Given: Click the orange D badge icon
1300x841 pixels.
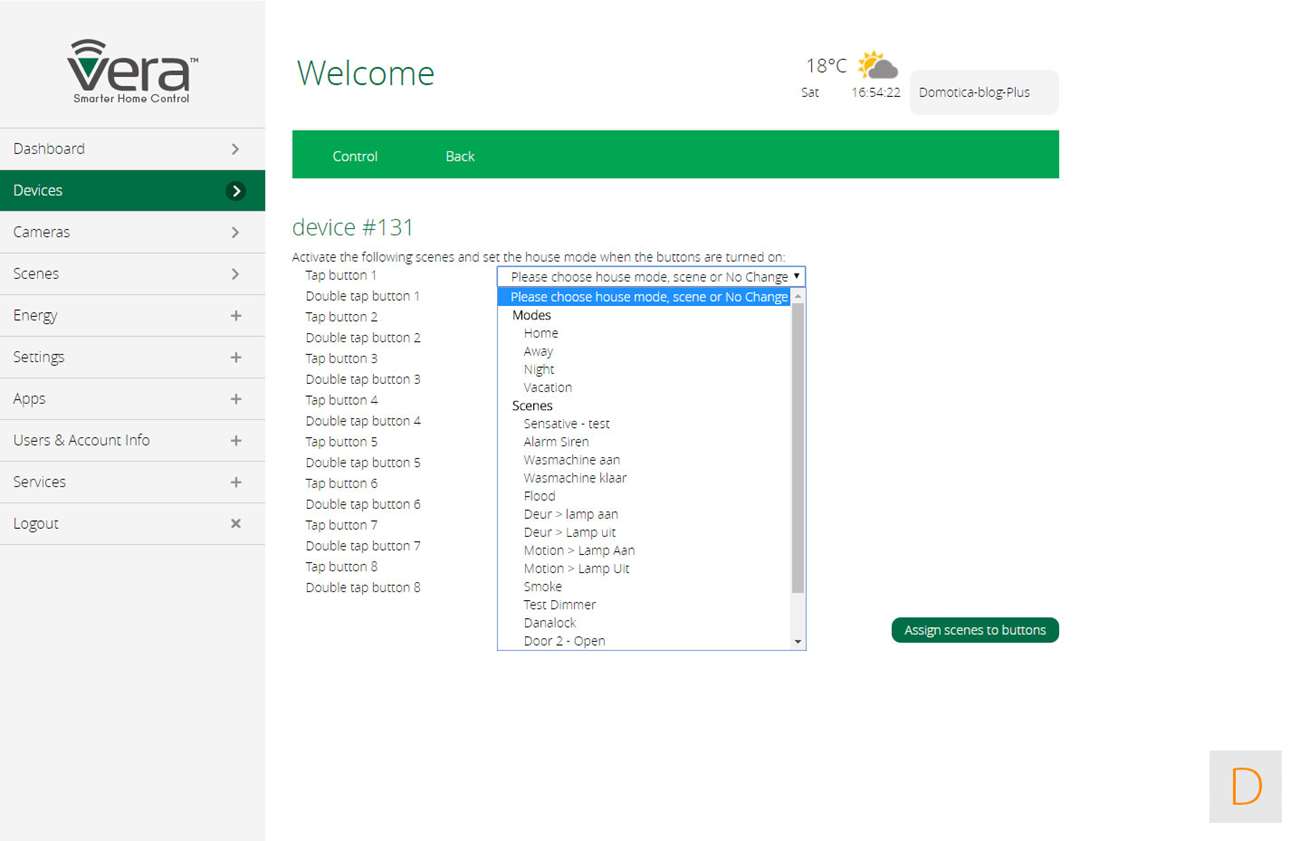Looking at the screenshot, I should 1245,787.
